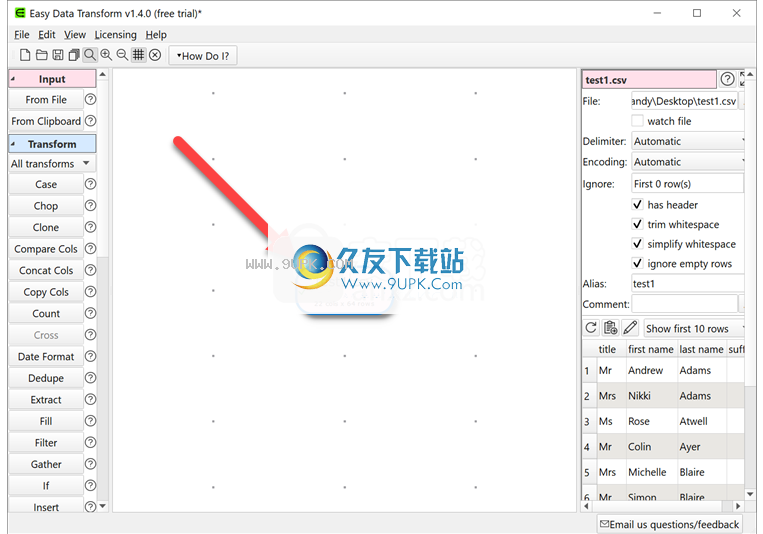Image resolution: width=763 pixels, height=534 pixels.
Task: Click Email us questions/feedback button
Action: coord(670,524)
